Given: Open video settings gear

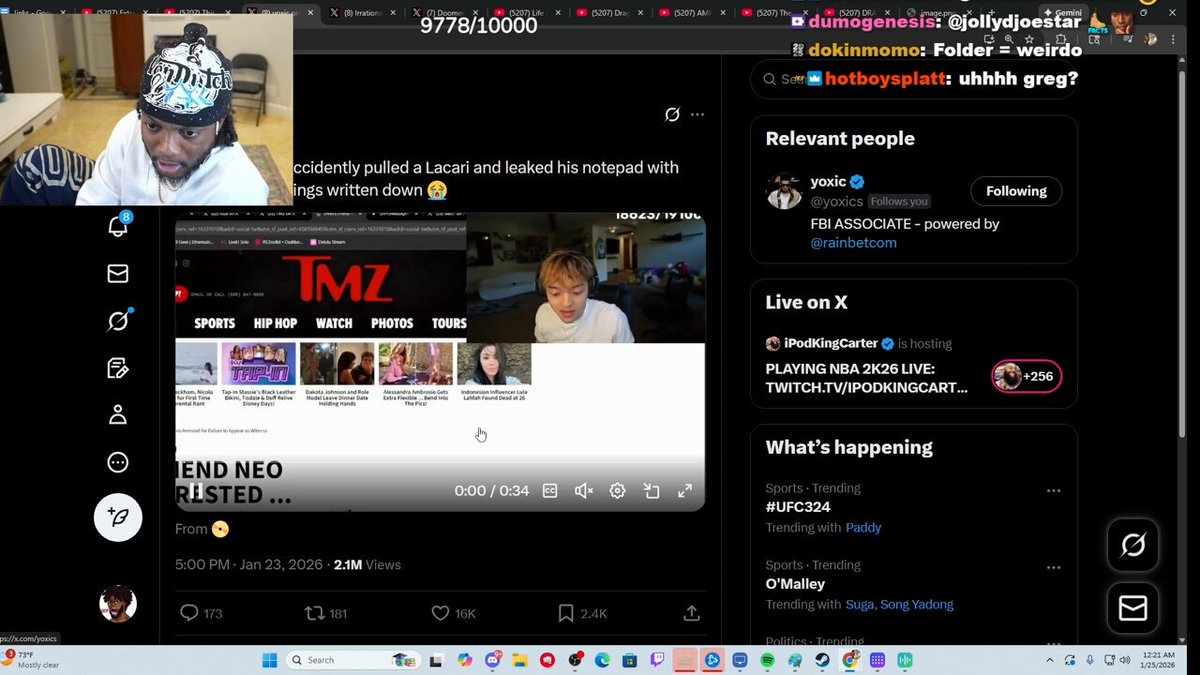Looking at the screenshot, I should [x=618, y=491].
